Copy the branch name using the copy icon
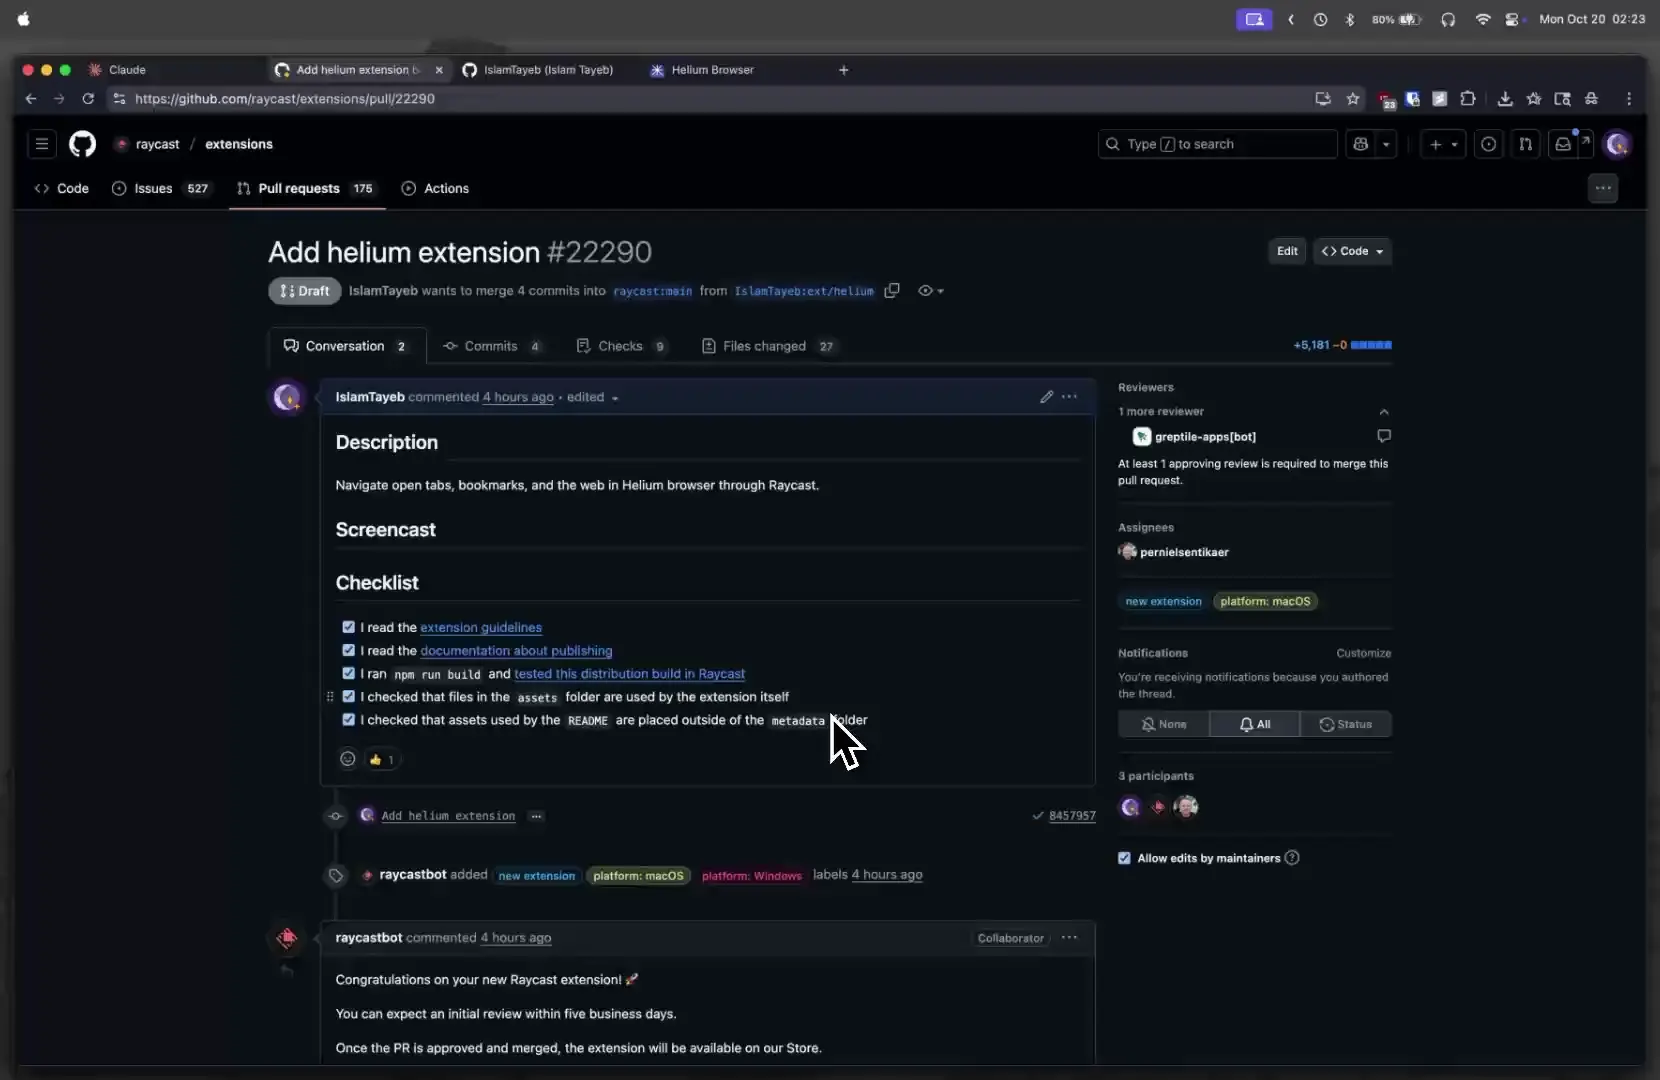The width and height of the screenshot is (1660, 1080). [x=892, y=291]
